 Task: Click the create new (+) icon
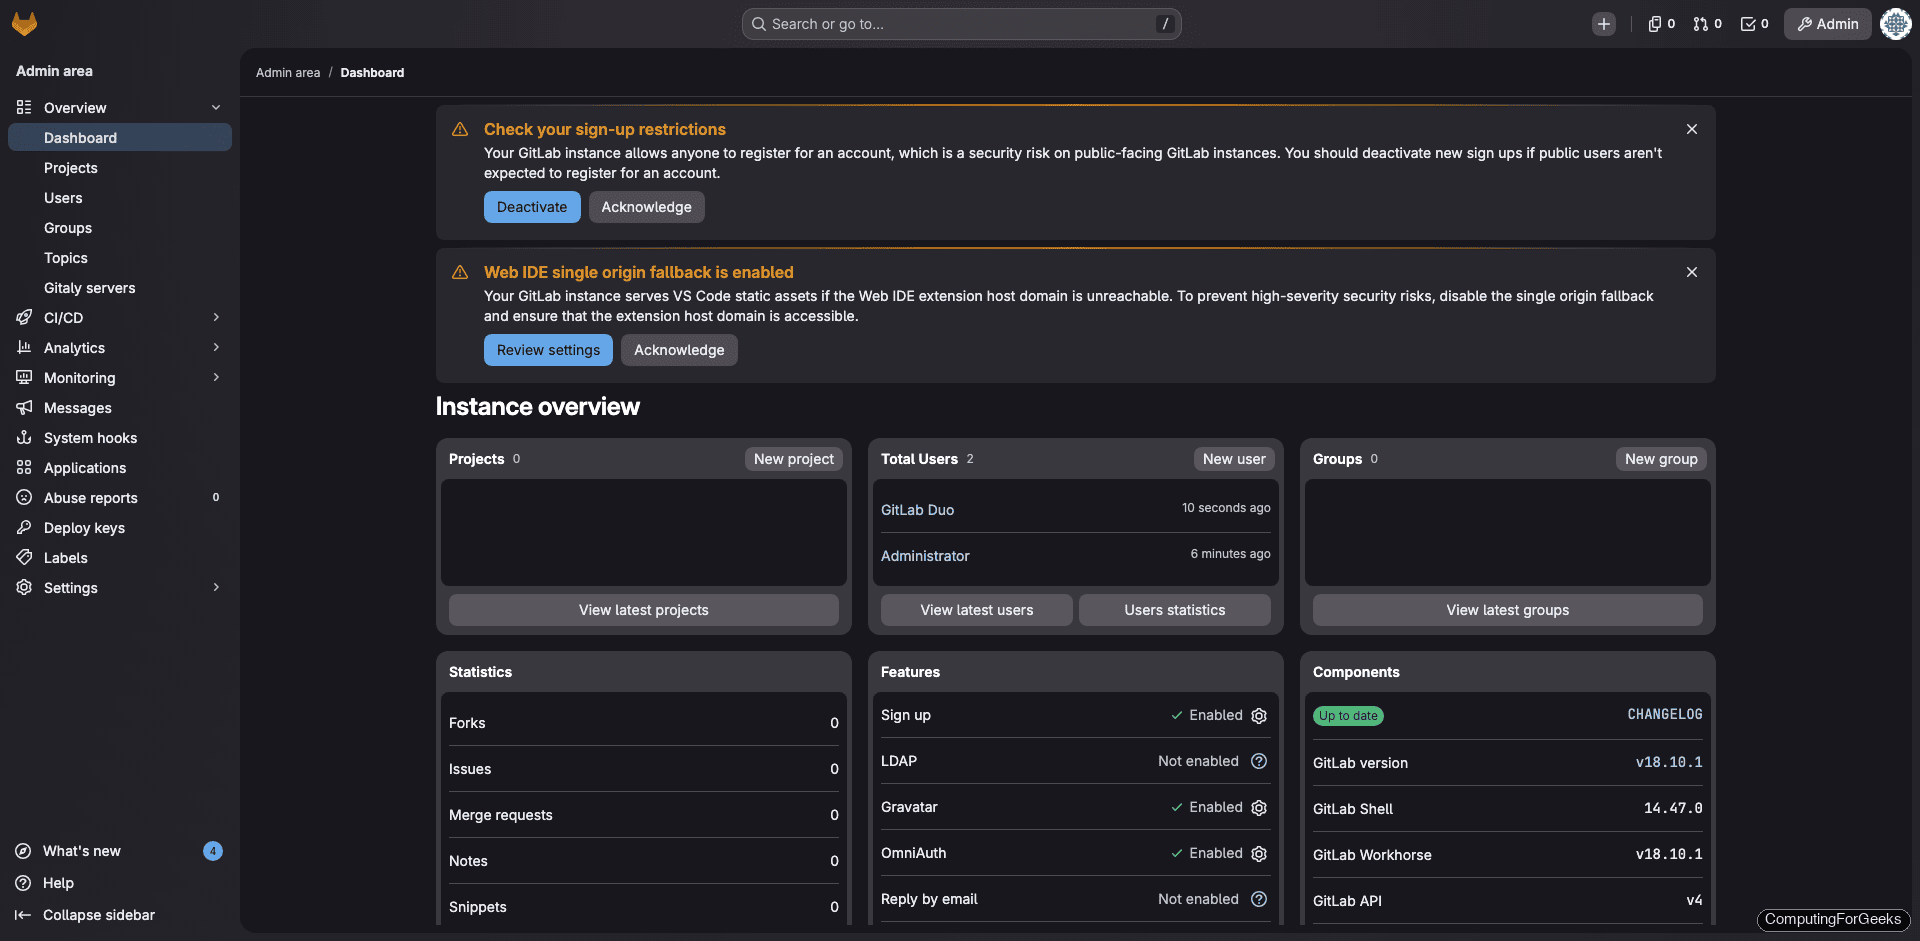[1604, 23]
